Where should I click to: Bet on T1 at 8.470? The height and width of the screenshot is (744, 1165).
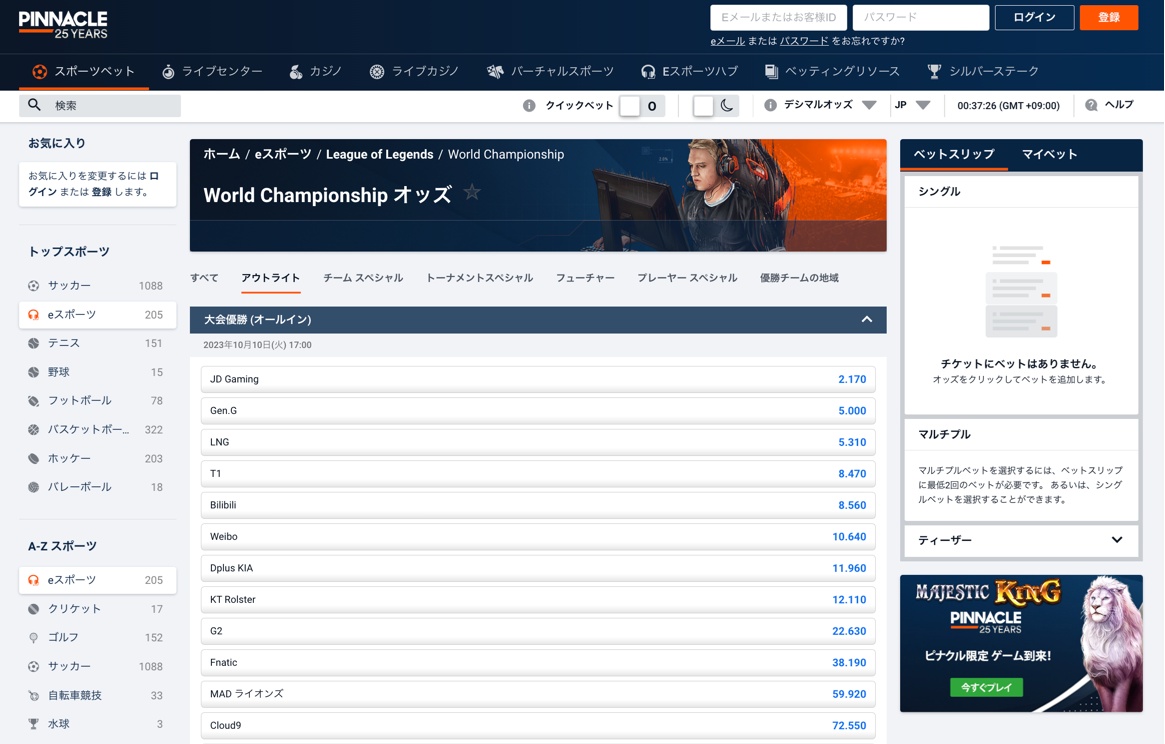tap(538, 473)
